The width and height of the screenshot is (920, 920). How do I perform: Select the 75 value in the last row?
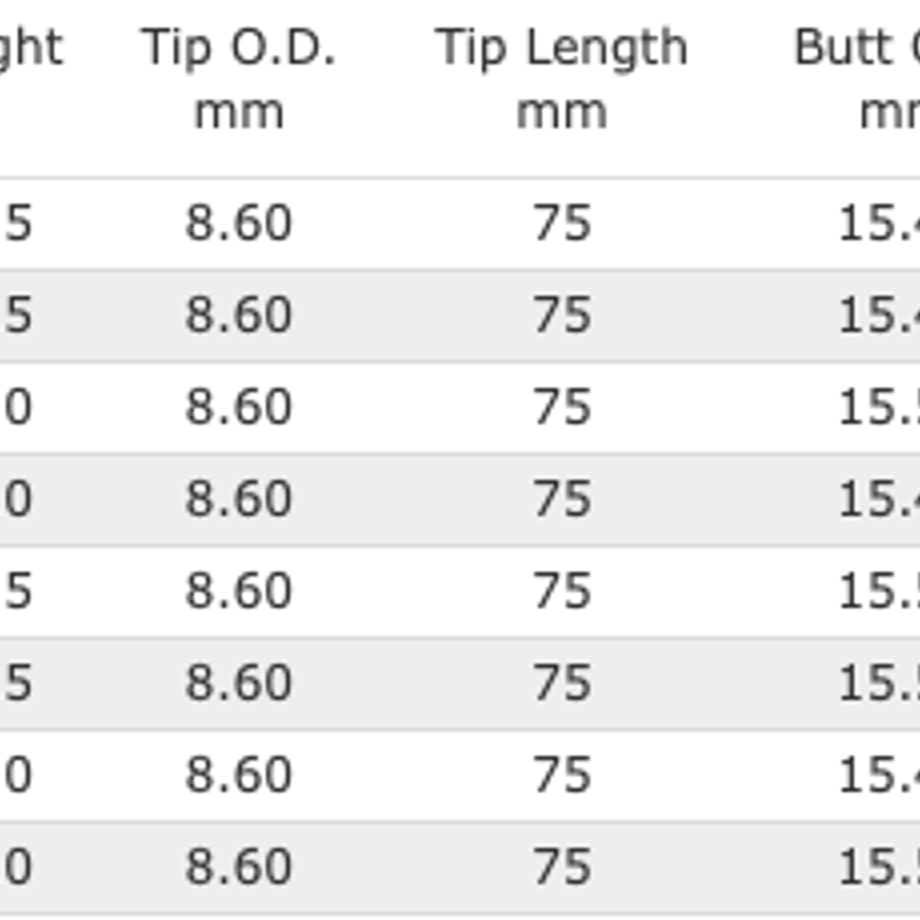pyautogui.click(x=562, y=867)
